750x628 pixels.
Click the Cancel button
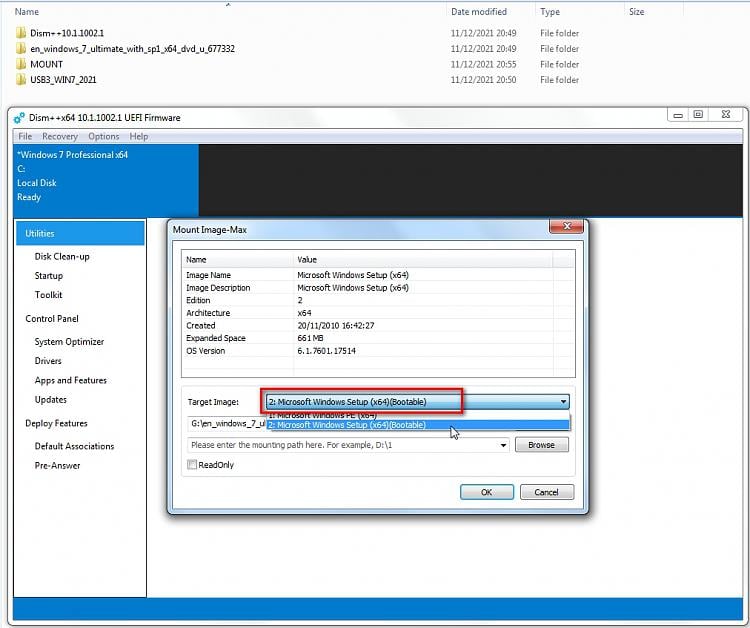point(546,492)
